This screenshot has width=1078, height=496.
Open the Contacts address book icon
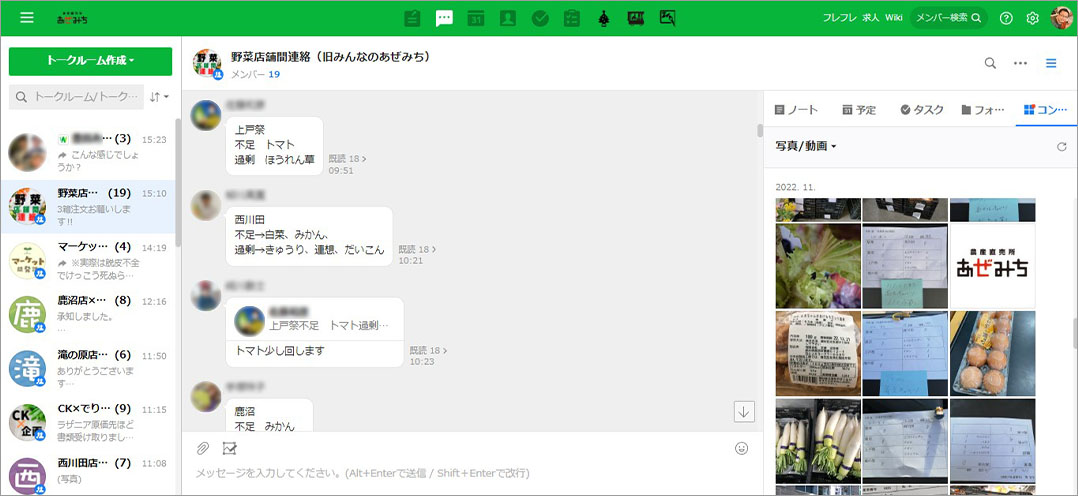[x=508, y=18]
